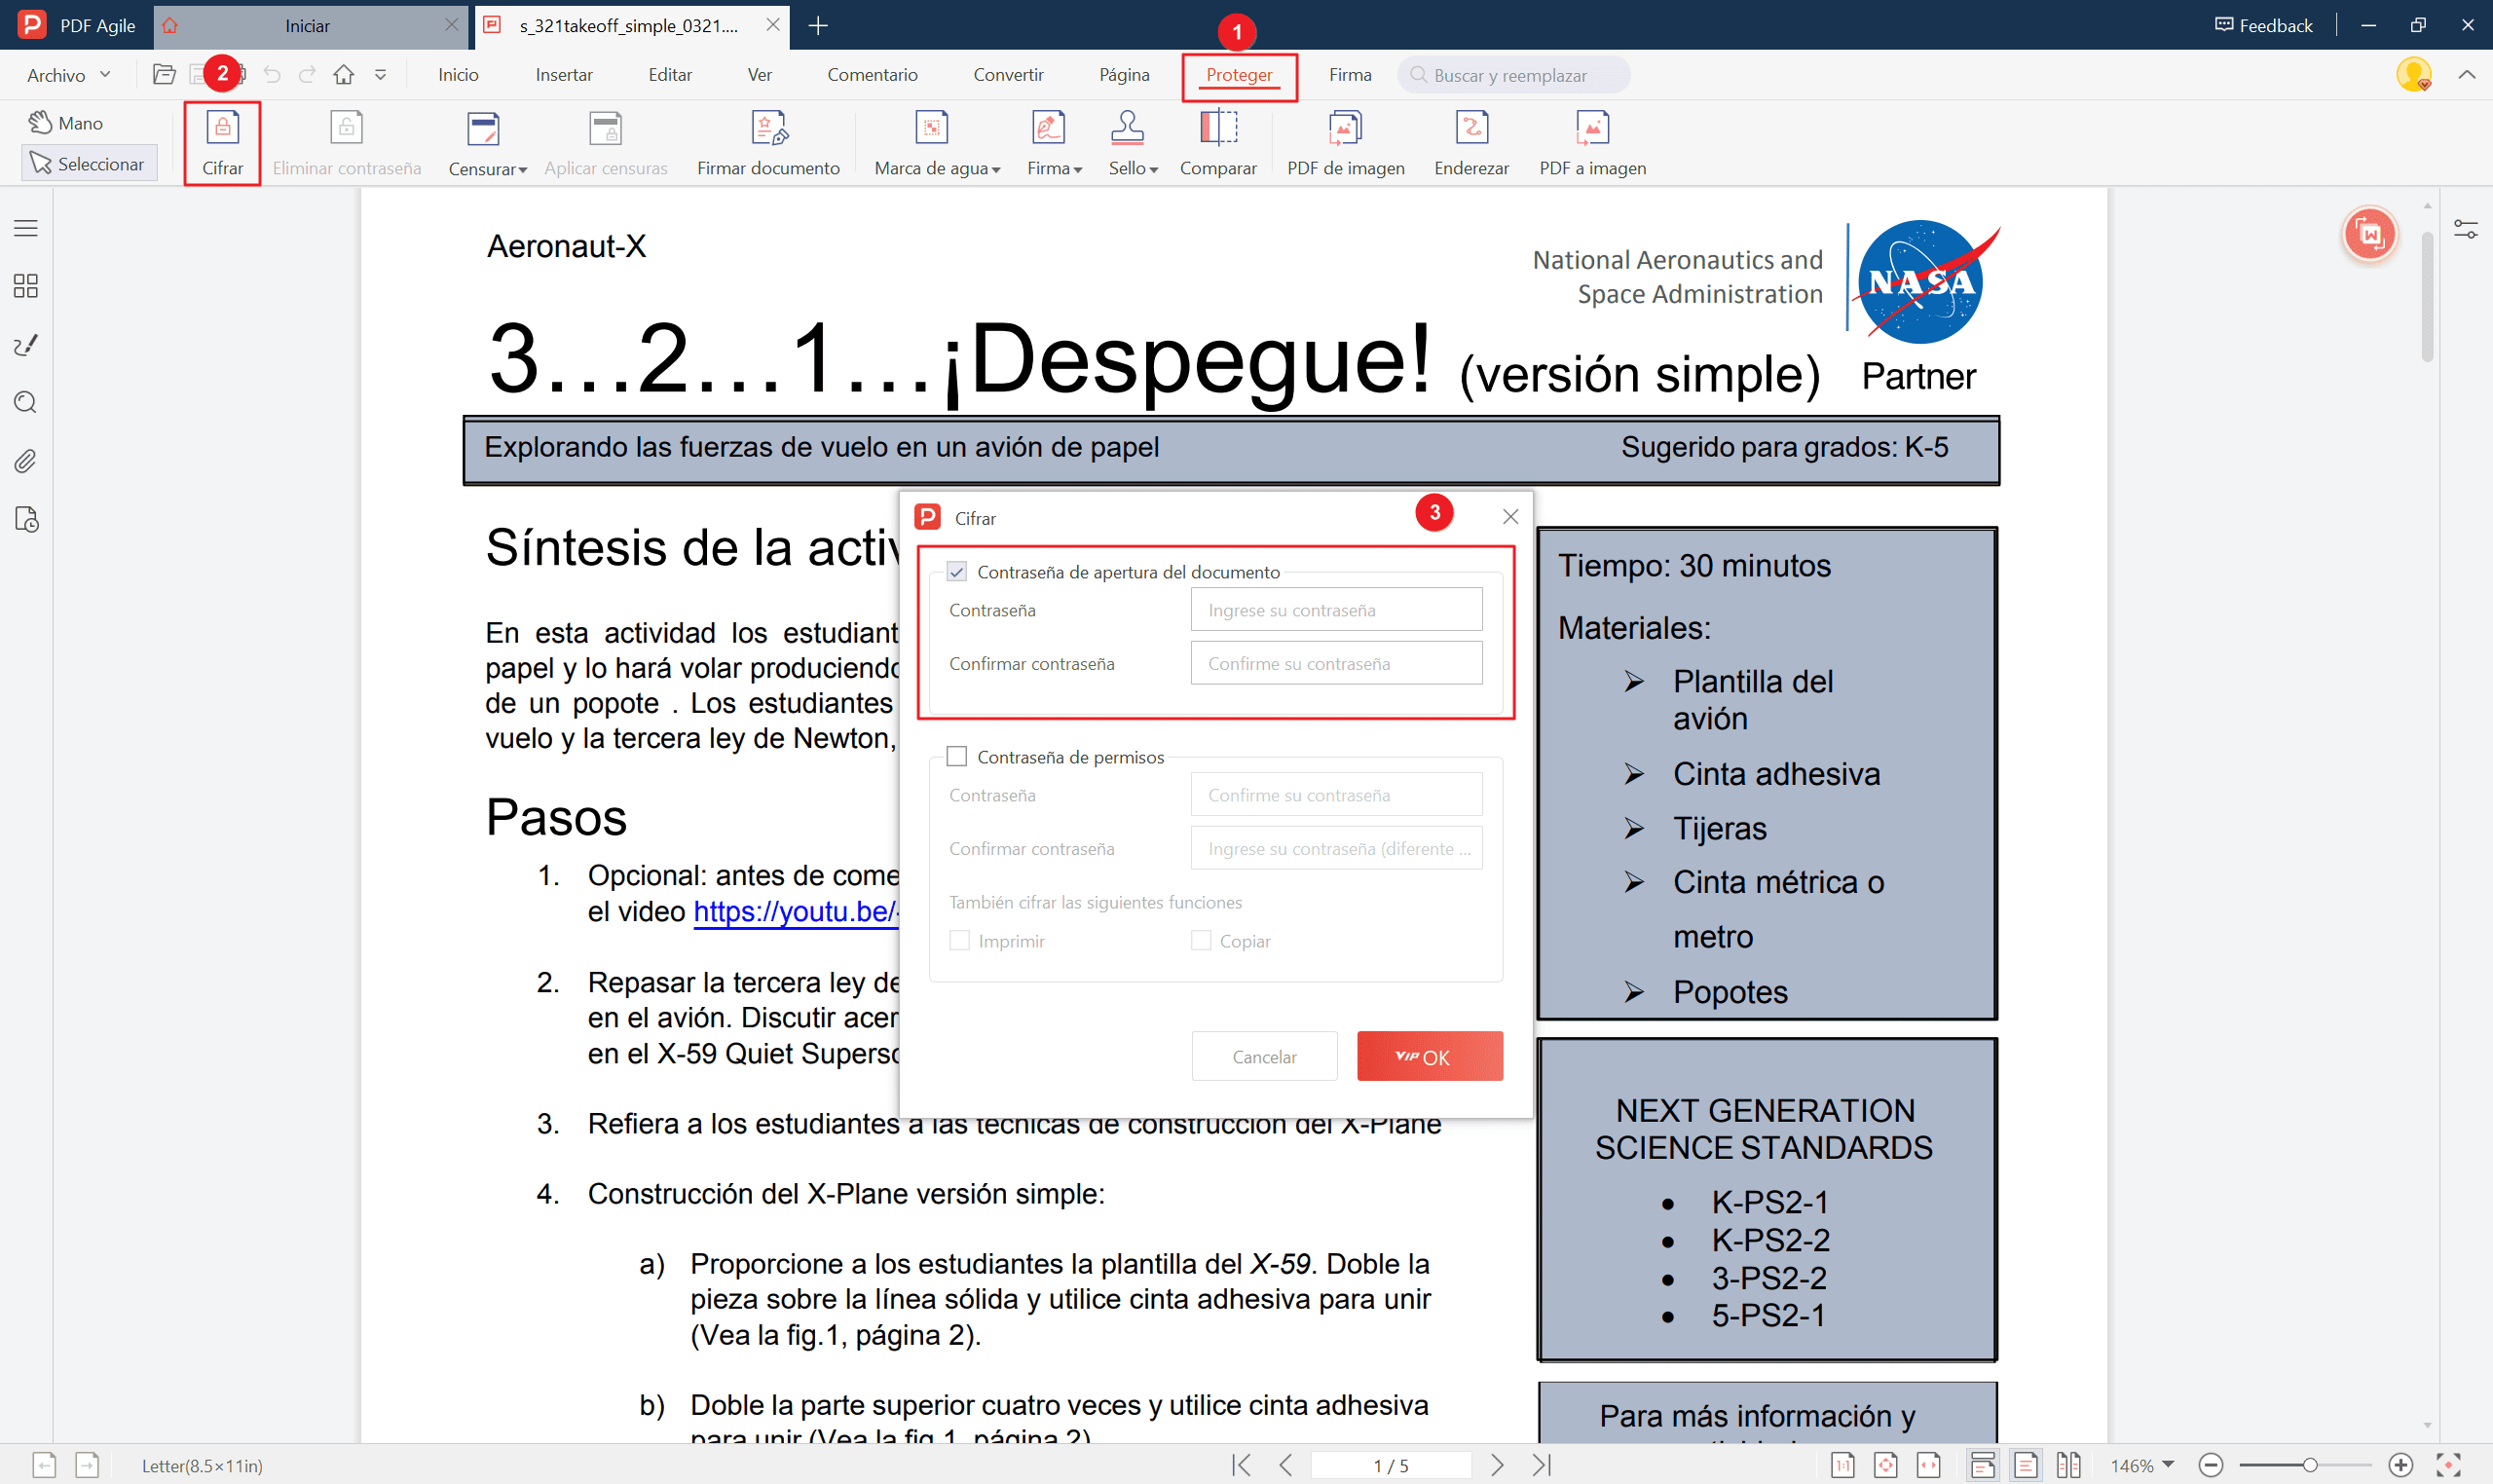Image resolution: width=2493 pixels, height=1484 pixels.
Task: Enable the Contraseña de permisos checkbox
Action: point(957,757)
